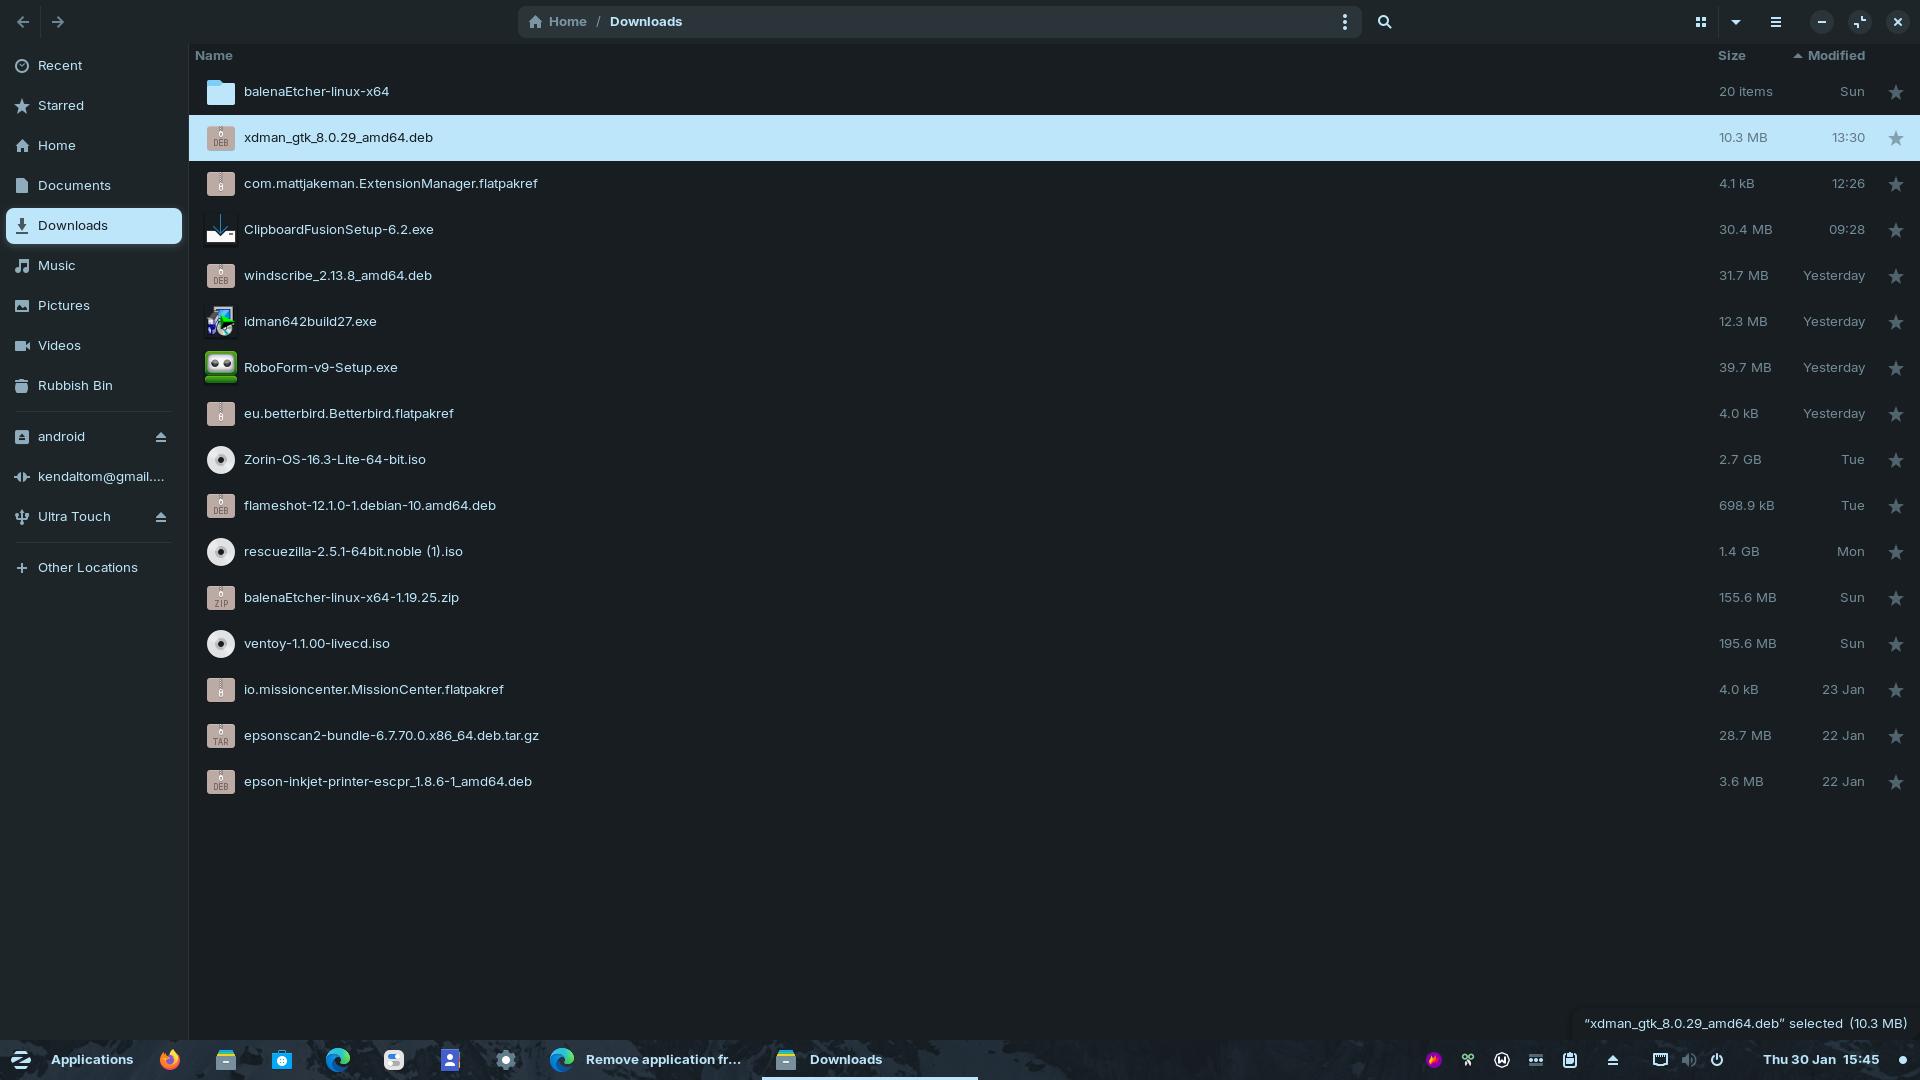Open the power menu in tray
This screenshot has width=1920, height=1080.
[x=1717, y=1060]
